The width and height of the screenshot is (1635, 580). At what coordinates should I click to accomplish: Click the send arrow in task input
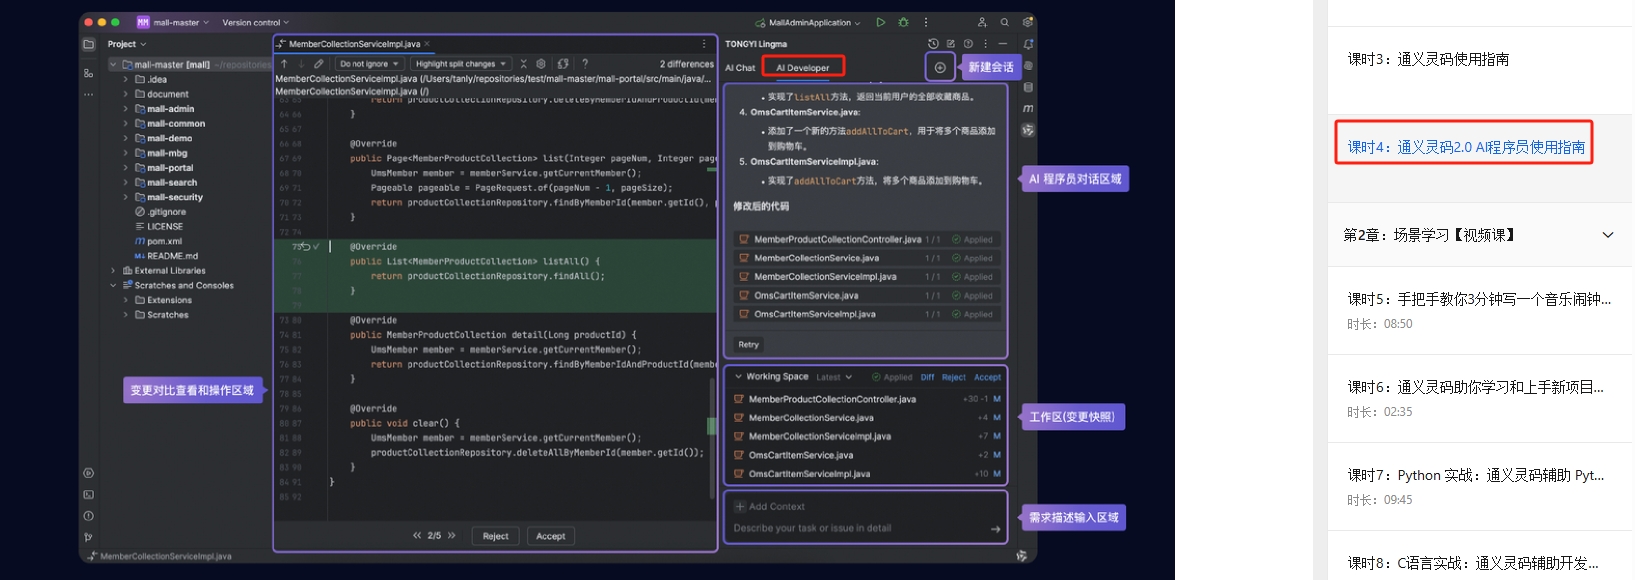click(x=995, y=529)
